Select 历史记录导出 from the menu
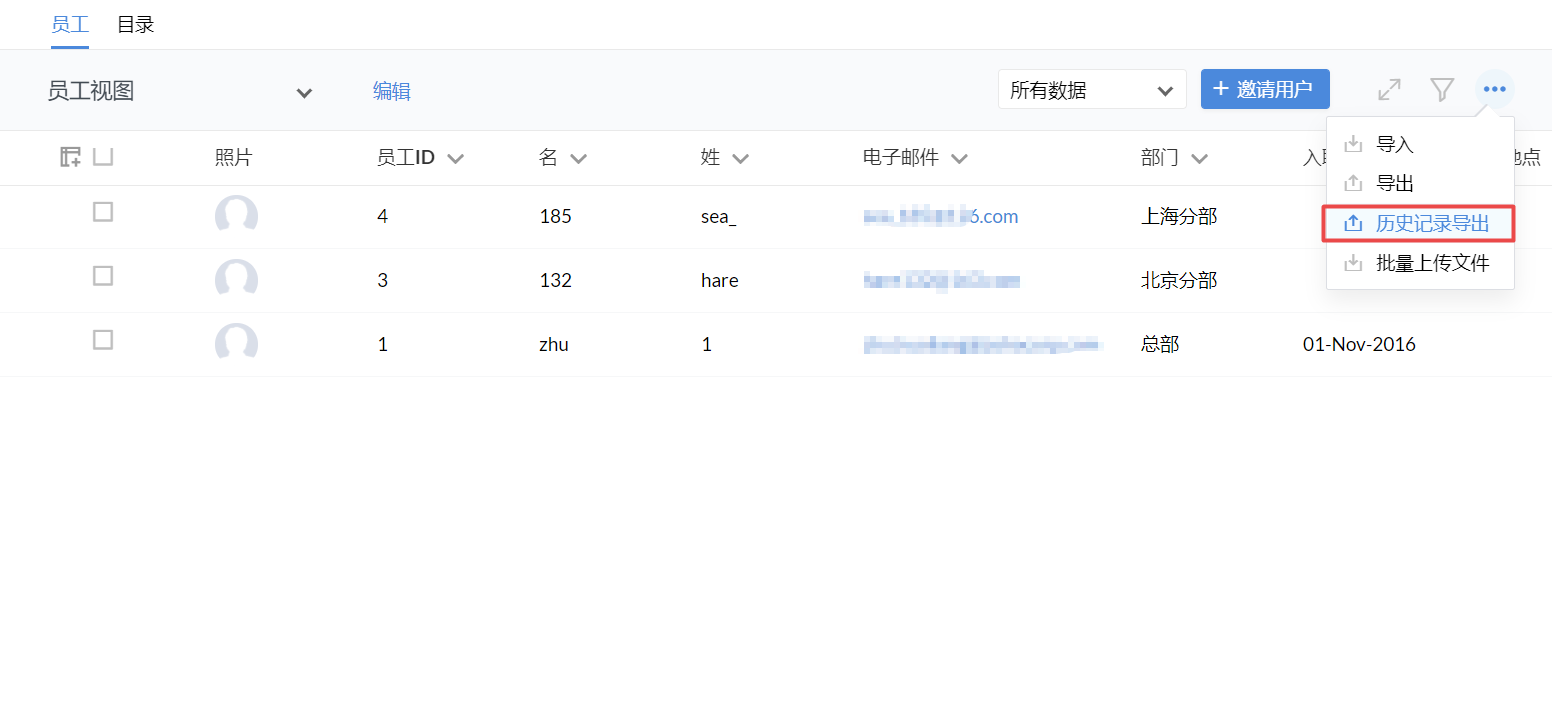 1431,224
